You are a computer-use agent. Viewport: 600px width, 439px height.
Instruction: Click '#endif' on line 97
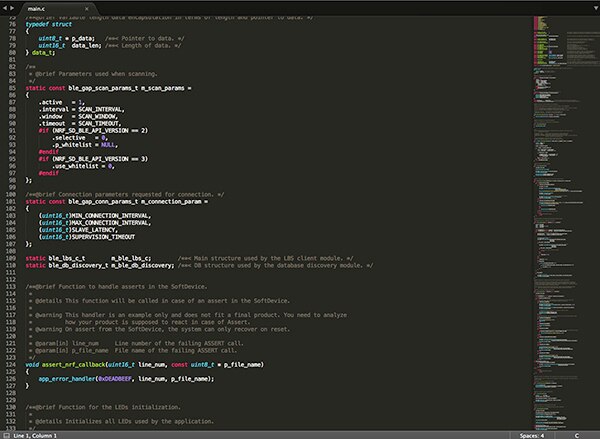click(x=49, y=173)
